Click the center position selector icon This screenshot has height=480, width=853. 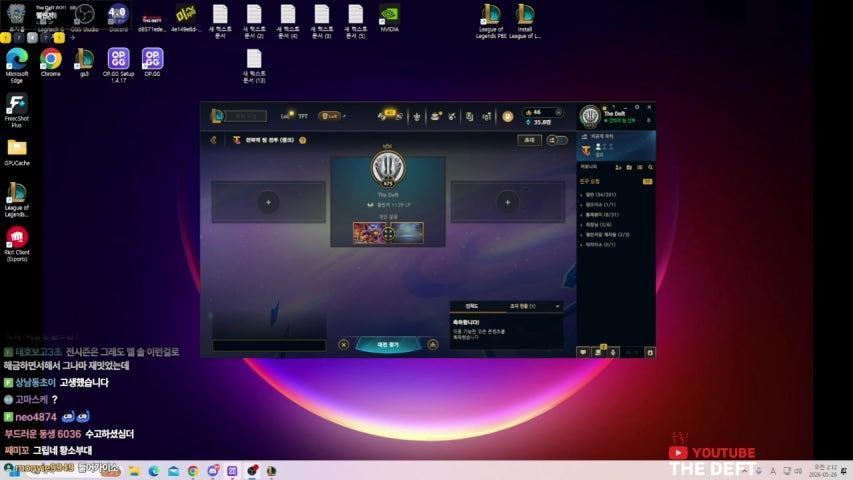click(x=388, y=233)
